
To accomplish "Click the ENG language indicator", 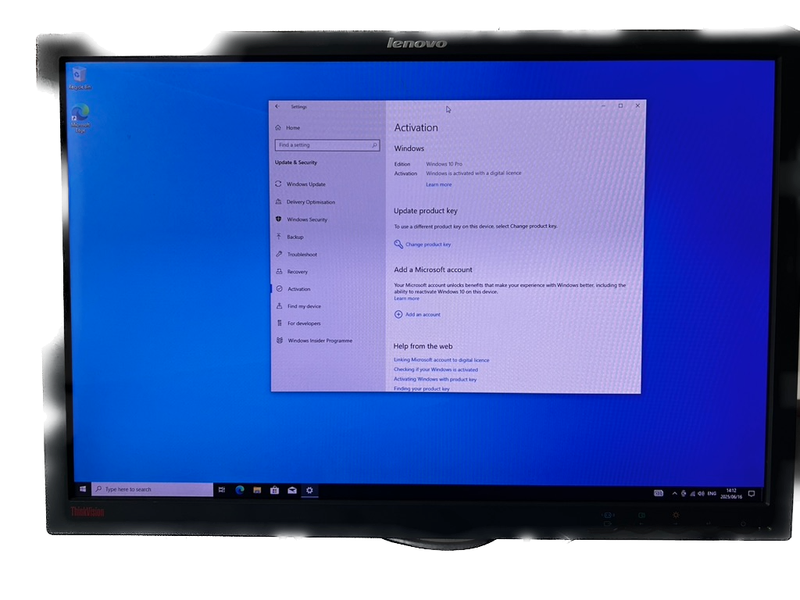I will point(712,493).
